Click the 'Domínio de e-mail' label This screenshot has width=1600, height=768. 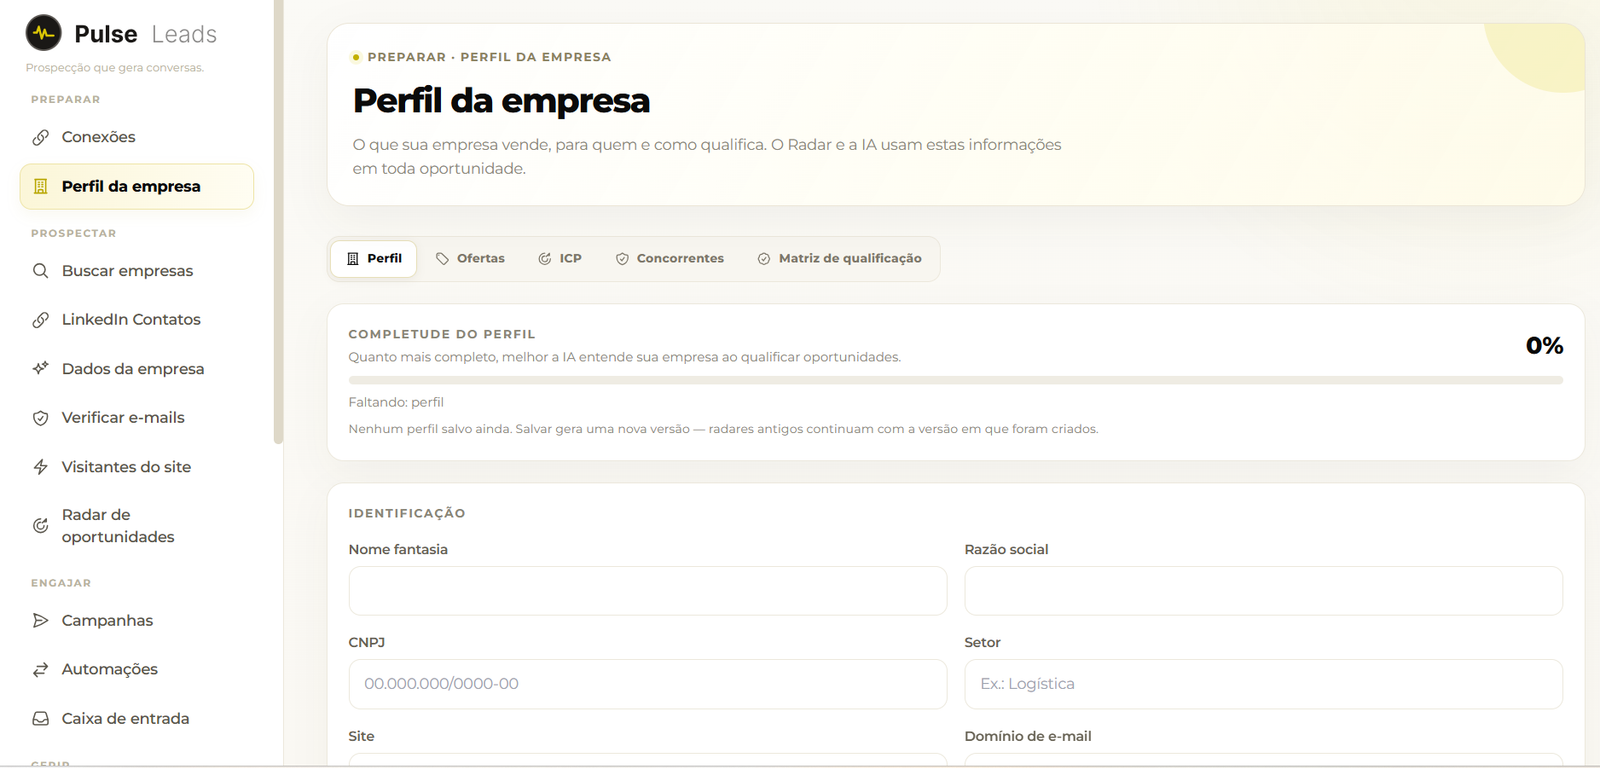point(1028,736)
